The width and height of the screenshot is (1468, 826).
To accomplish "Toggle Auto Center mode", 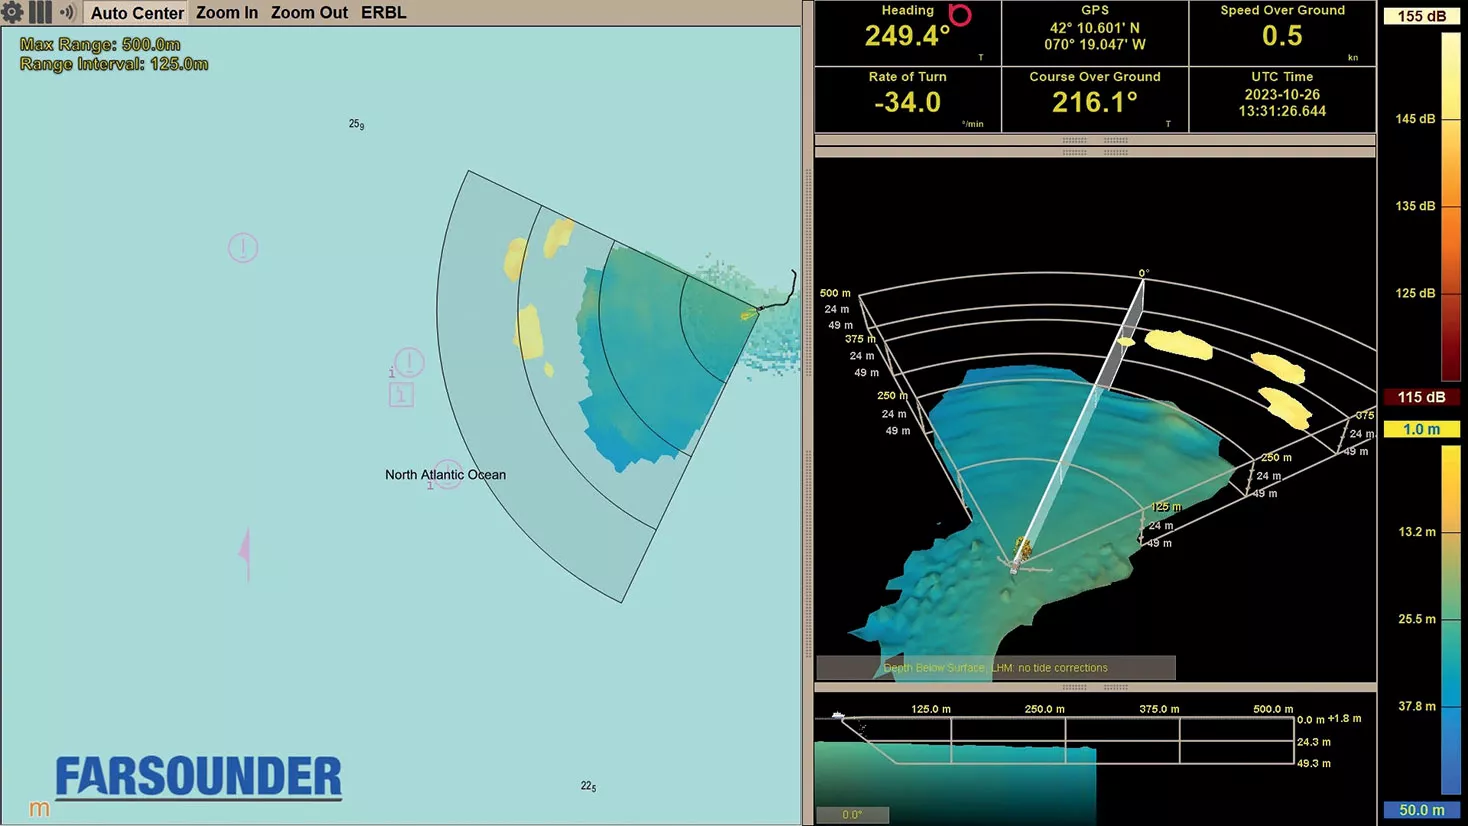I will pyautogui.click(x=137, y=13).
